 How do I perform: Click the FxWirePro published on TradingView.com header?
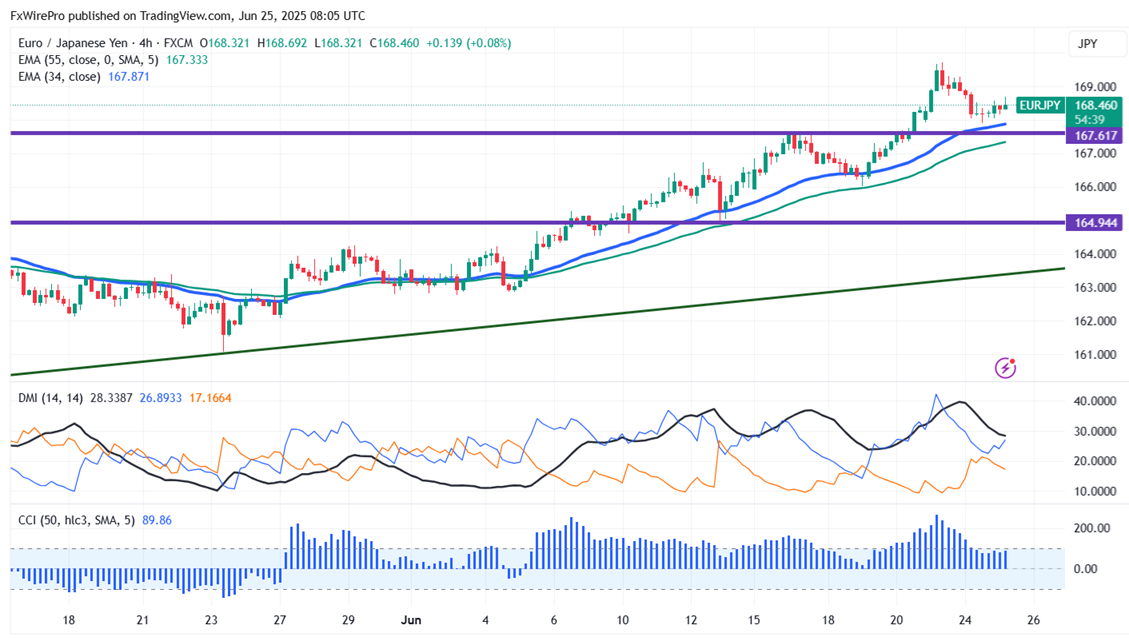click(x=187, y=16)
